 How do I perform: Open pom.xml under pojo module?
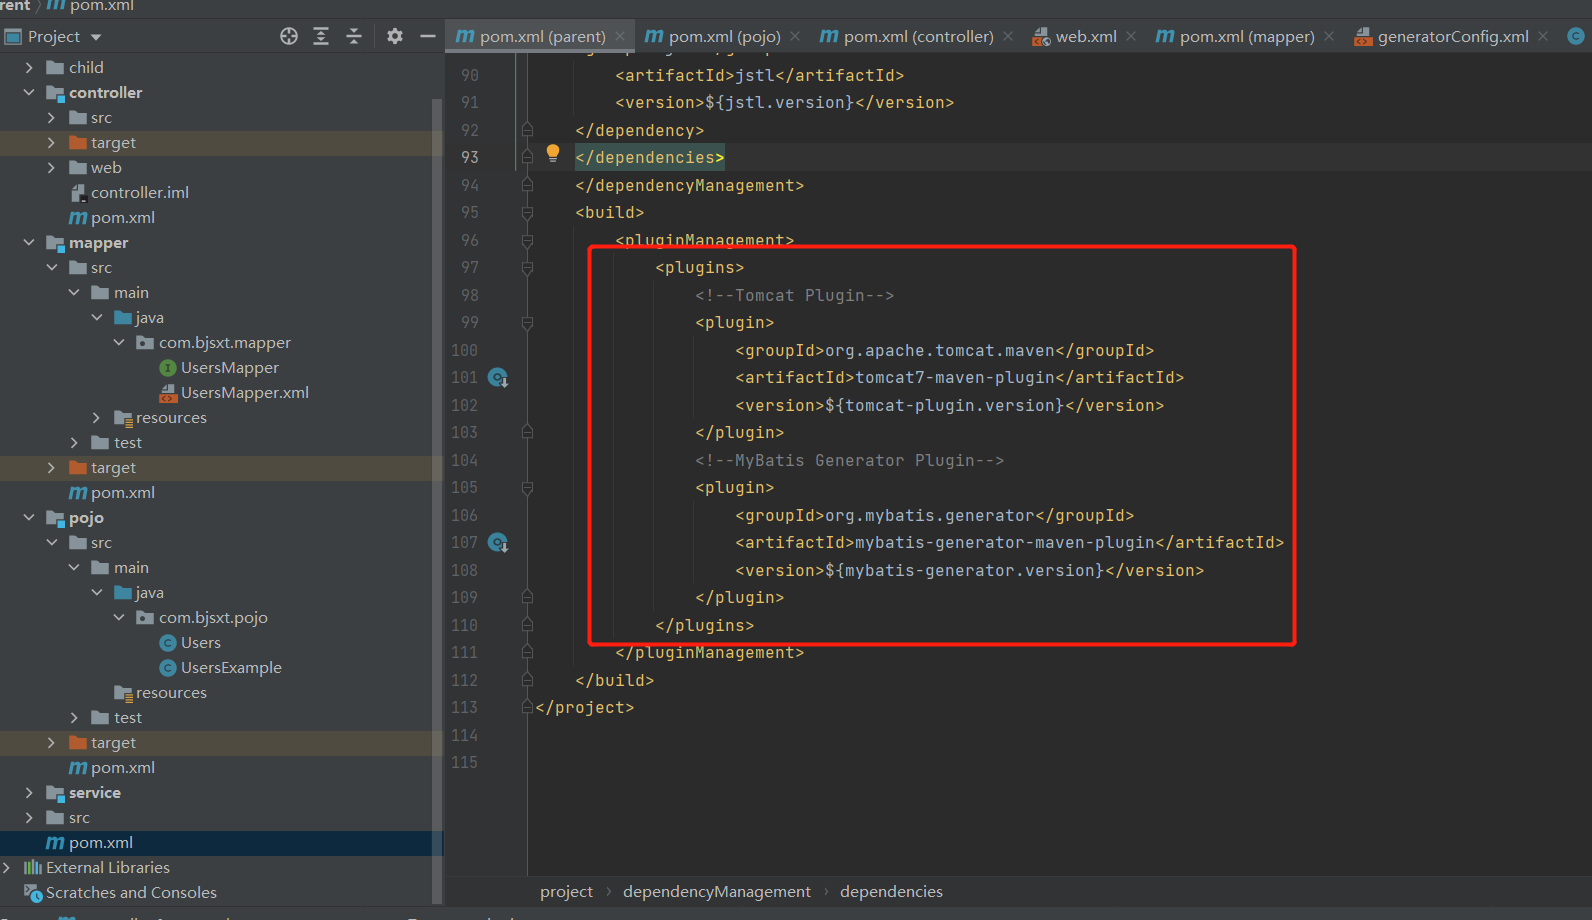(122, 768)
